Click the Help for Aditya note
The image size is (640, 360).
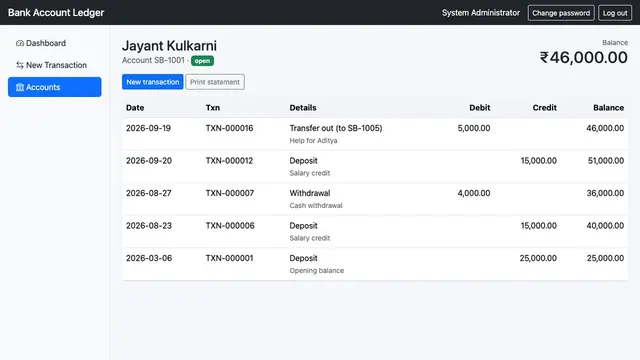click(x=313, y=140)
